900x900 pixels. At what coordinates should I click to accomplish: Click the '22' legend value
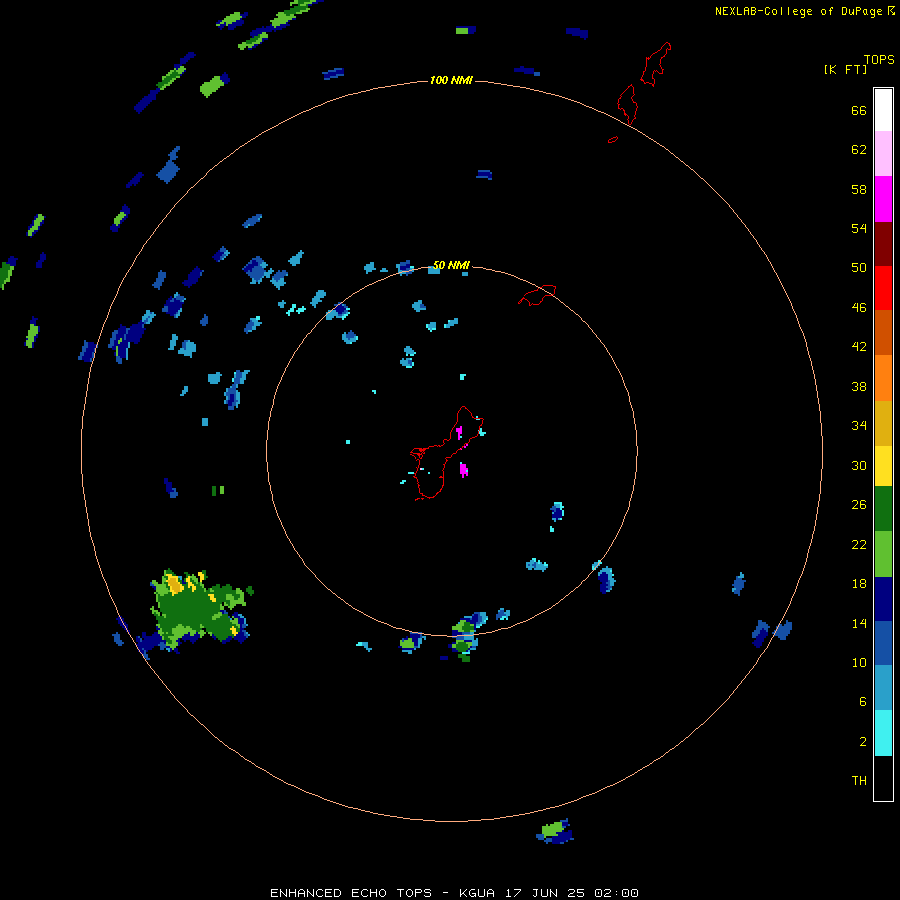tap(859, 544)
